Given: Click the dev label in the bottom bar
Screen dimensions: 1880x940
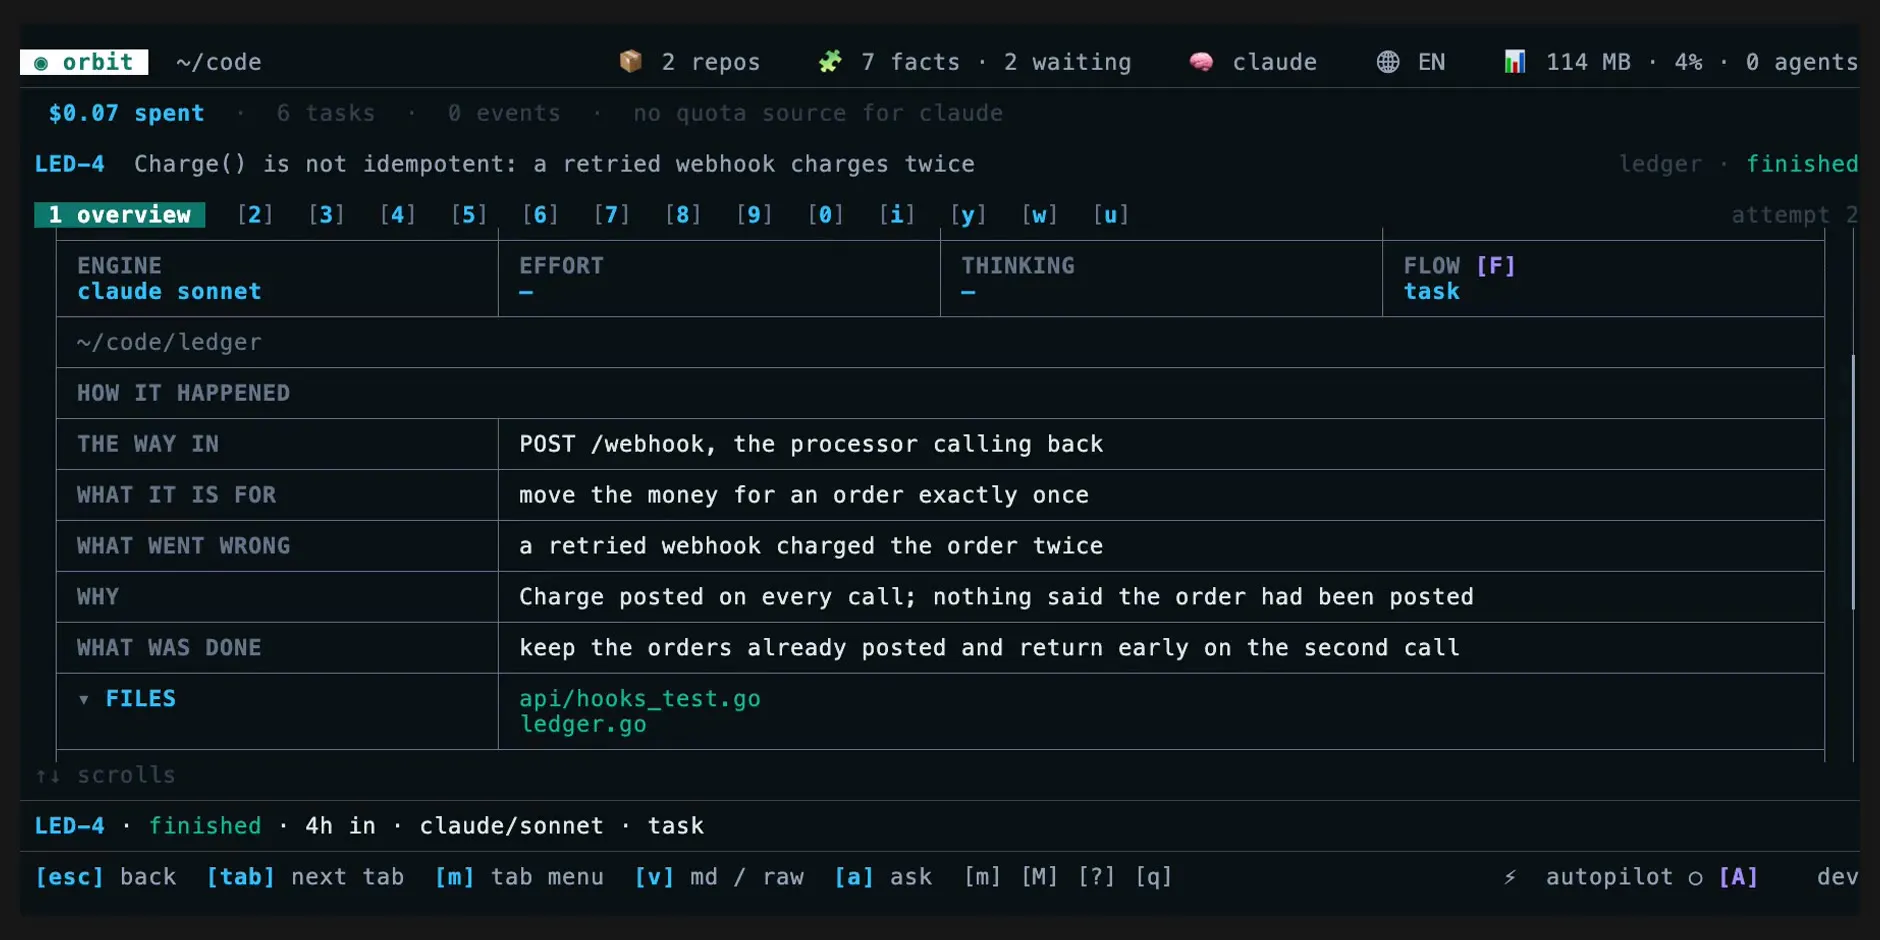Looking at the screenshot, I should click(x=1838, y=877).
